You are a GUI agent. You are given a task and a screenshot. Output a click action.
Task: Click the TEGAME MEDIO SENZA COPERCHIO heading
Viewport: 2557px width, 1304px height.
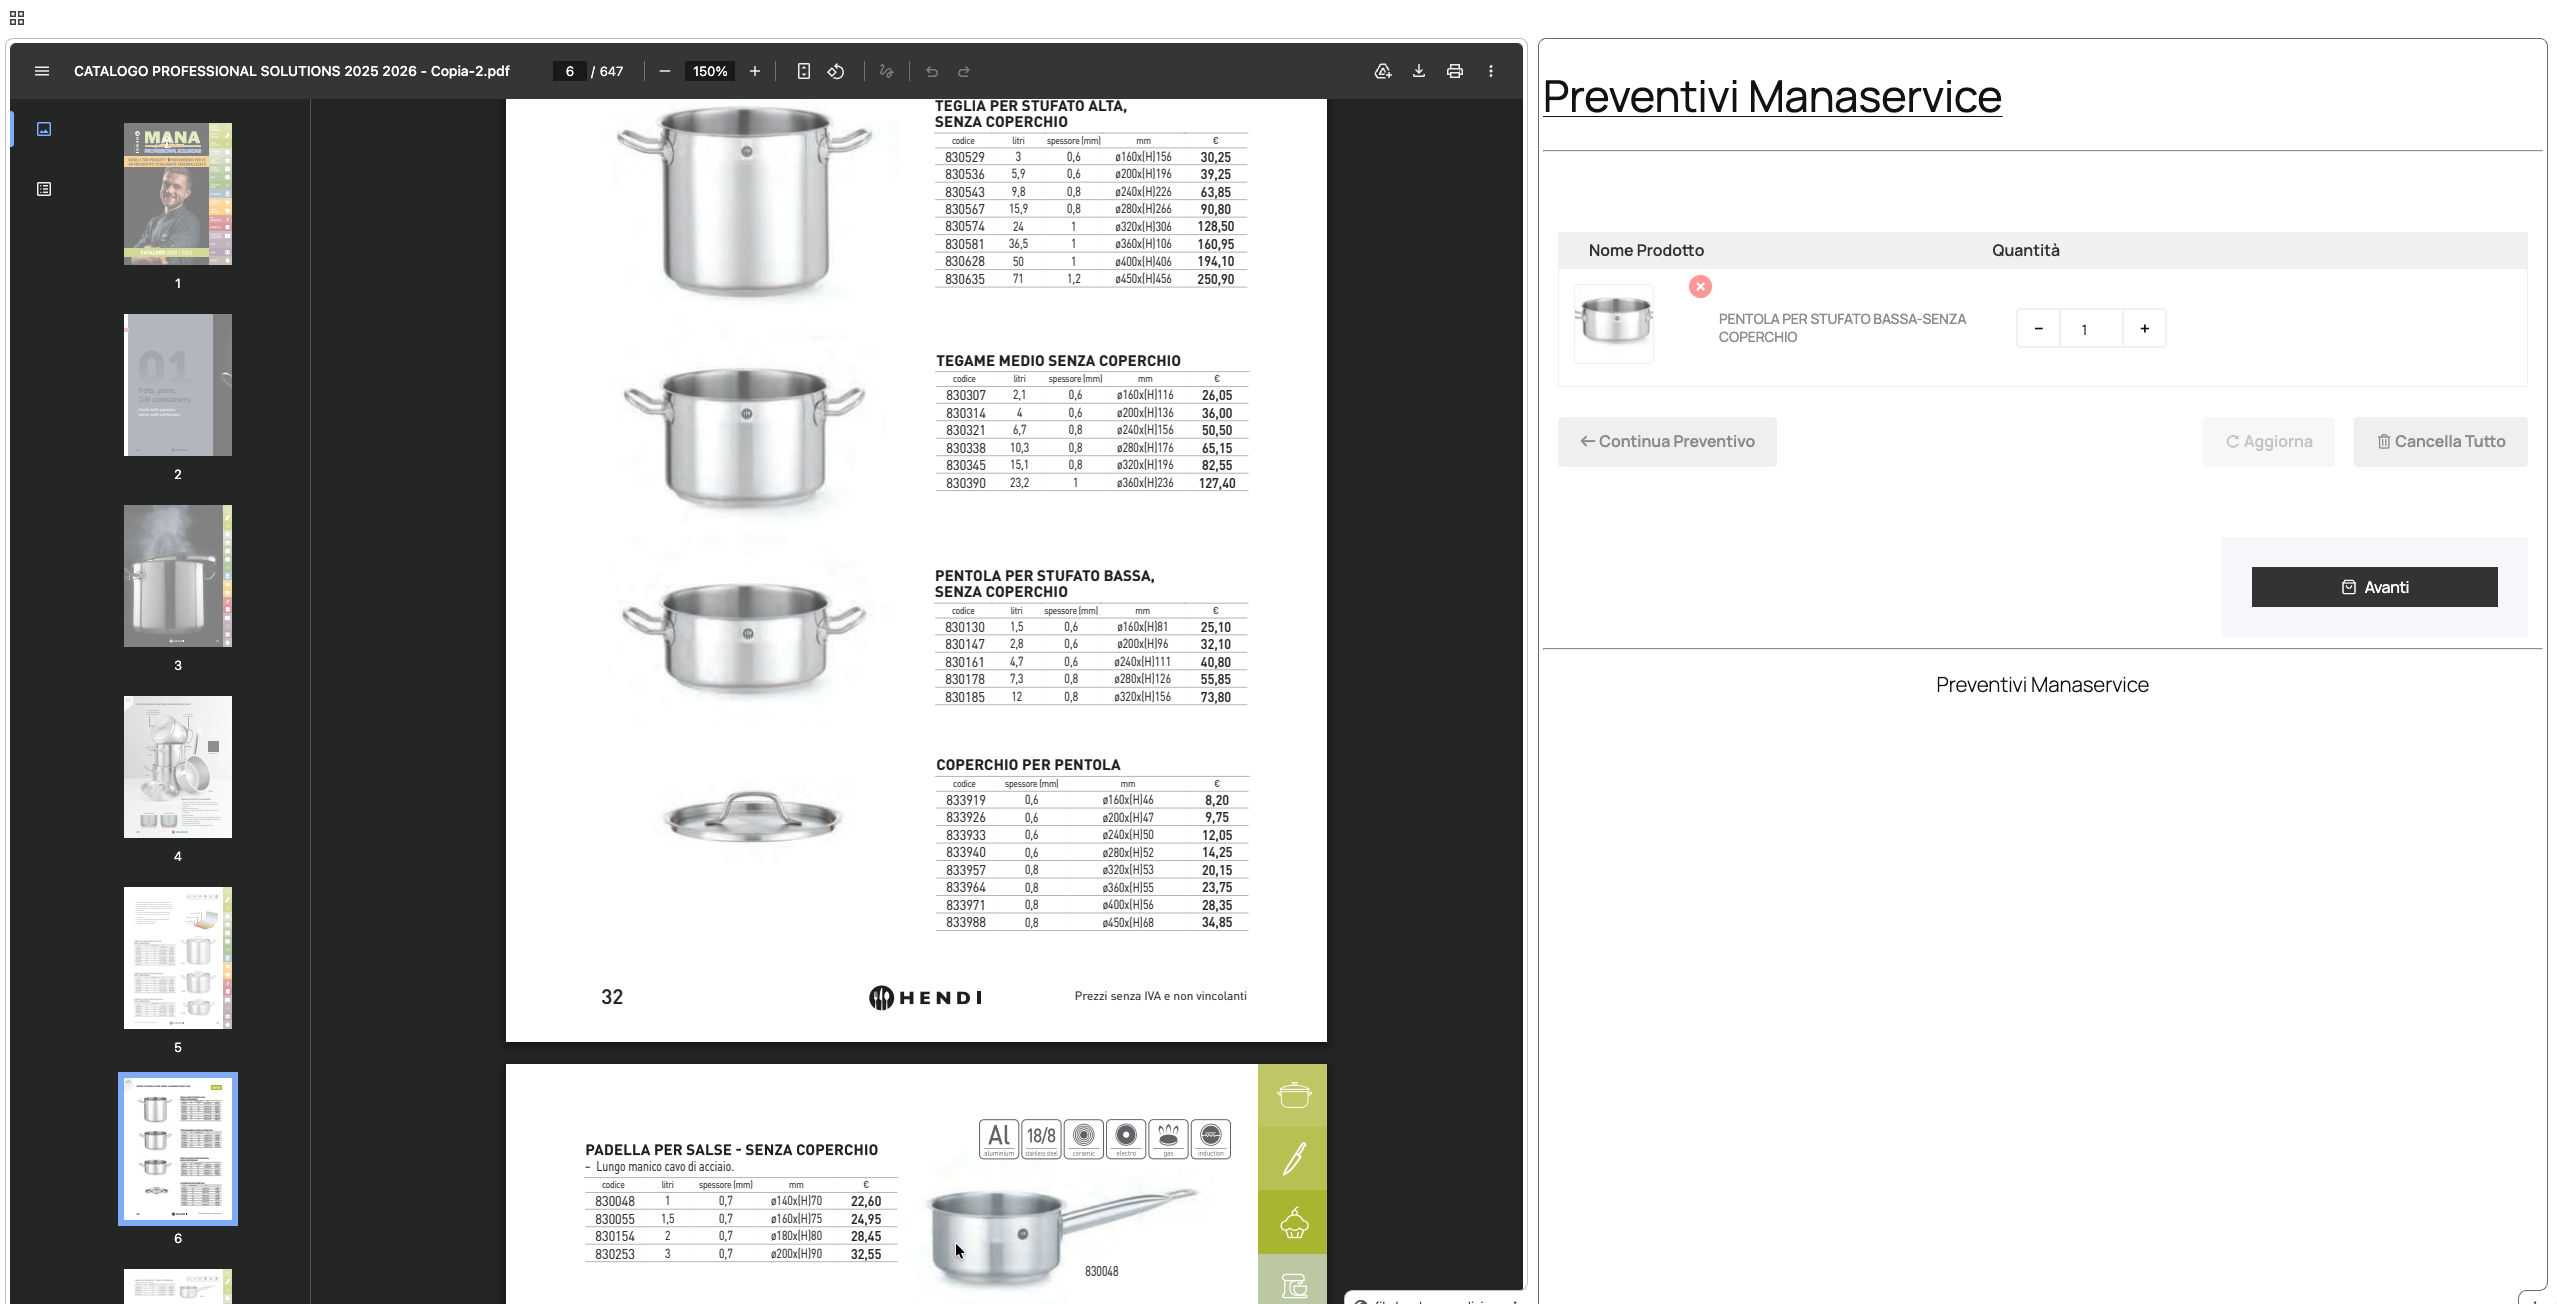tap(1058, 361)
